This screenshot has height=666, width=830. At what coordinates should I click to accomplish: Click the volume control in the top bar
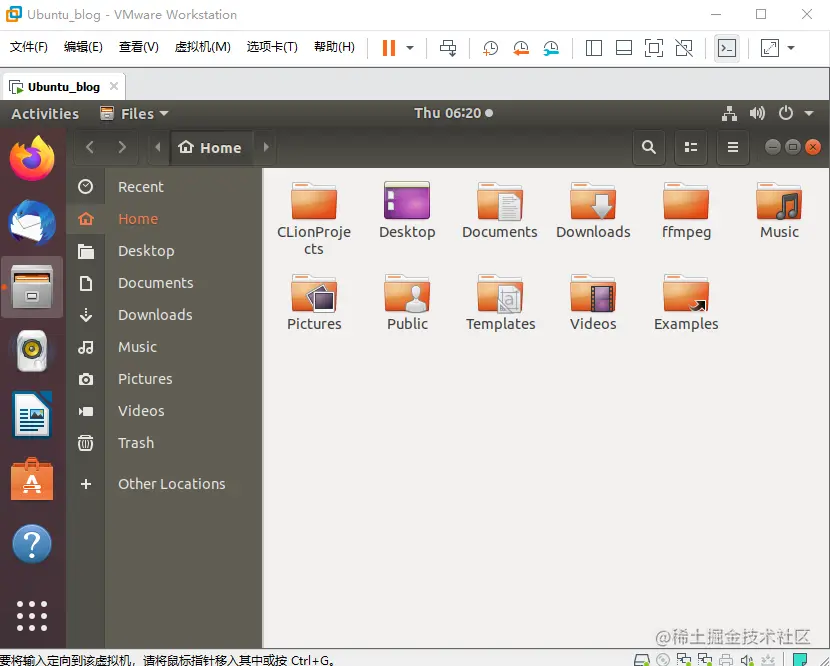pyautogui.click(x=757, y=113)
